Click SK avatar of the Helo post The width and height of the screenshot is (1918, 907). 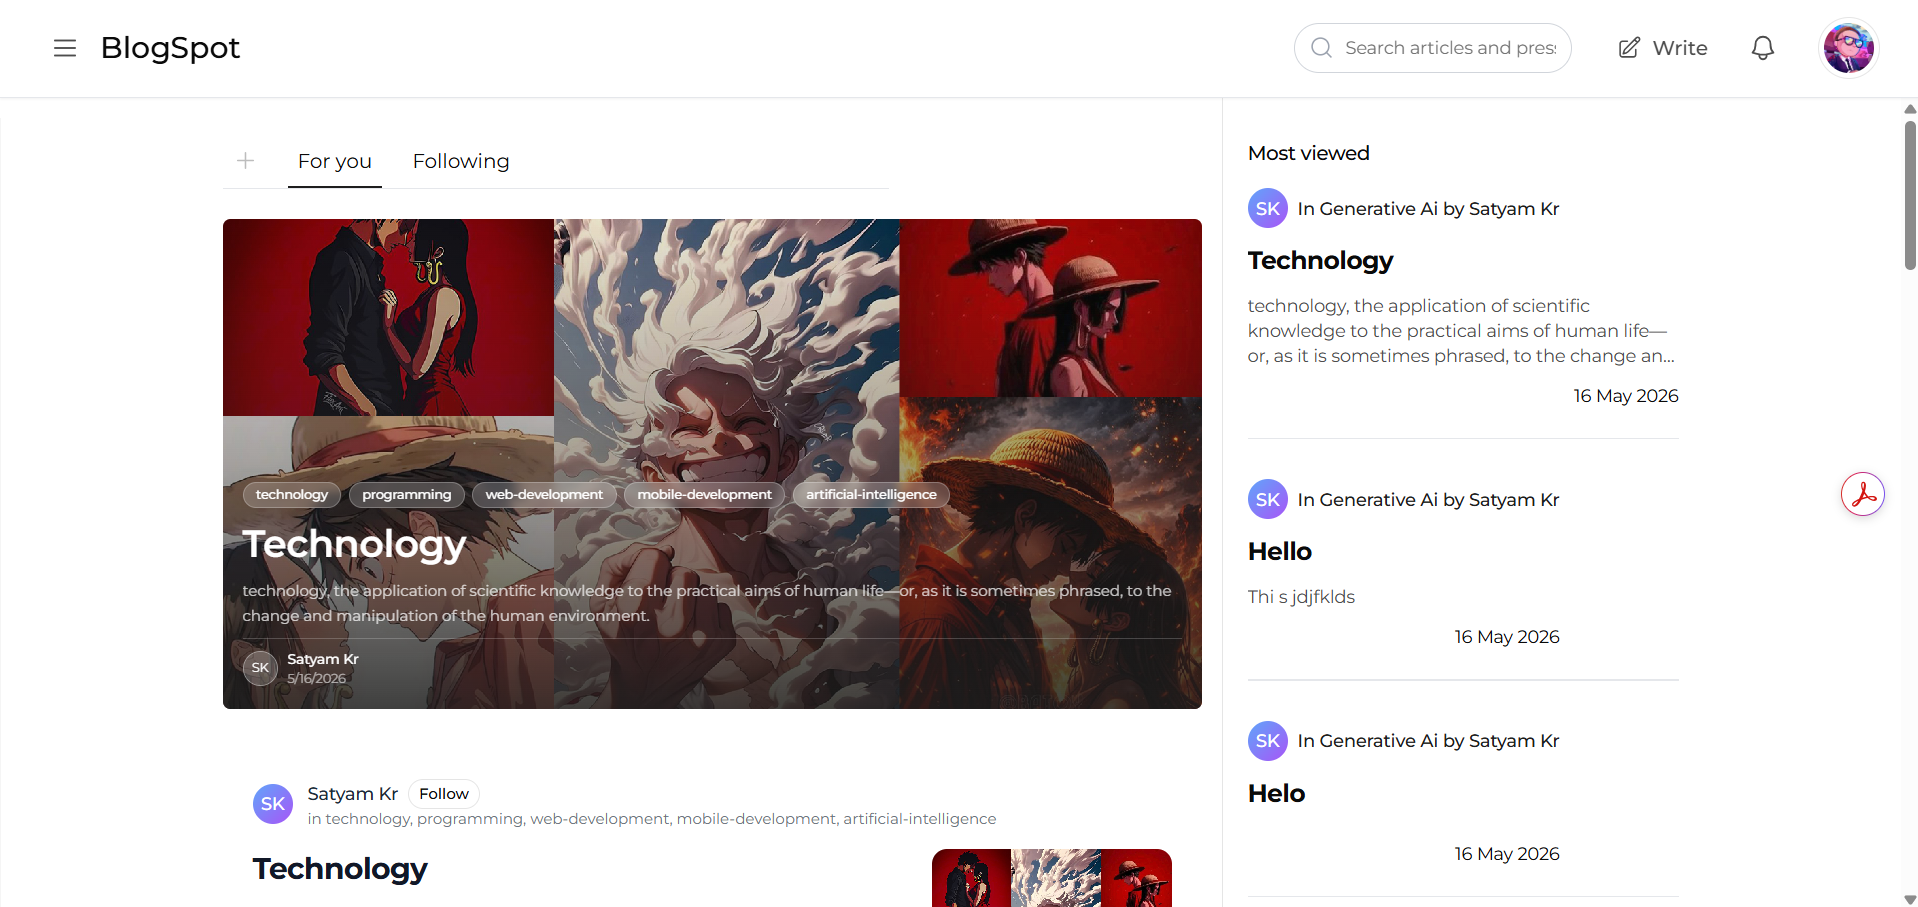1268,741
